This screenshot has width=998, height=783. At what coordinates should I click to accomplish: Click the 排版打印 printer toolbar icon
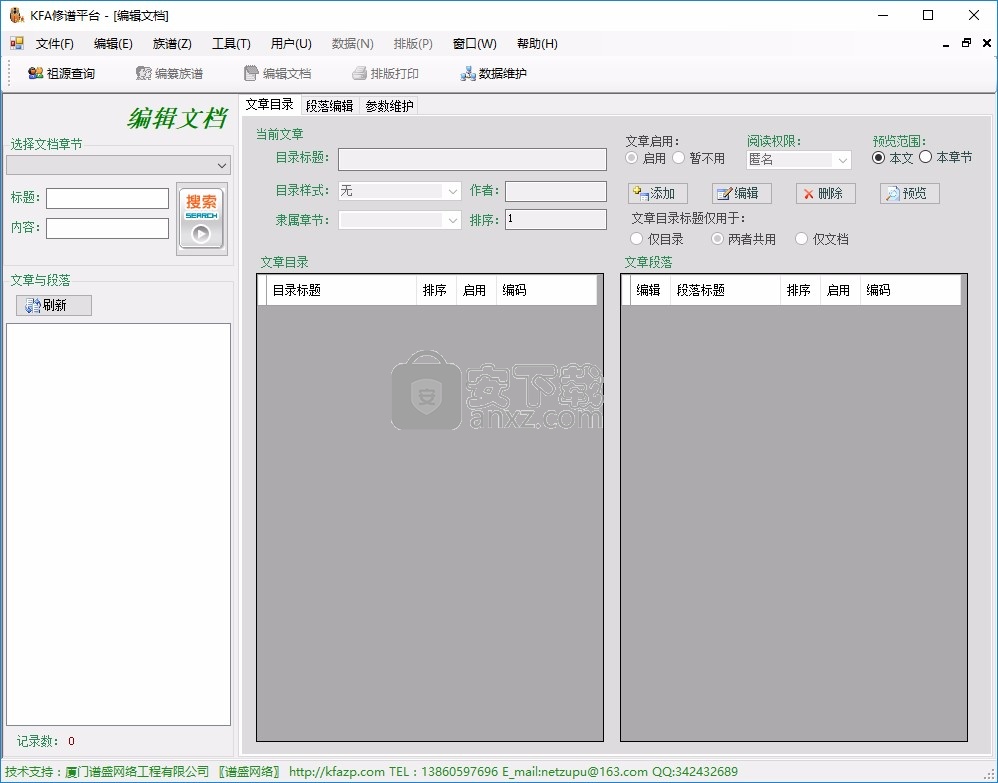point(385,73)
